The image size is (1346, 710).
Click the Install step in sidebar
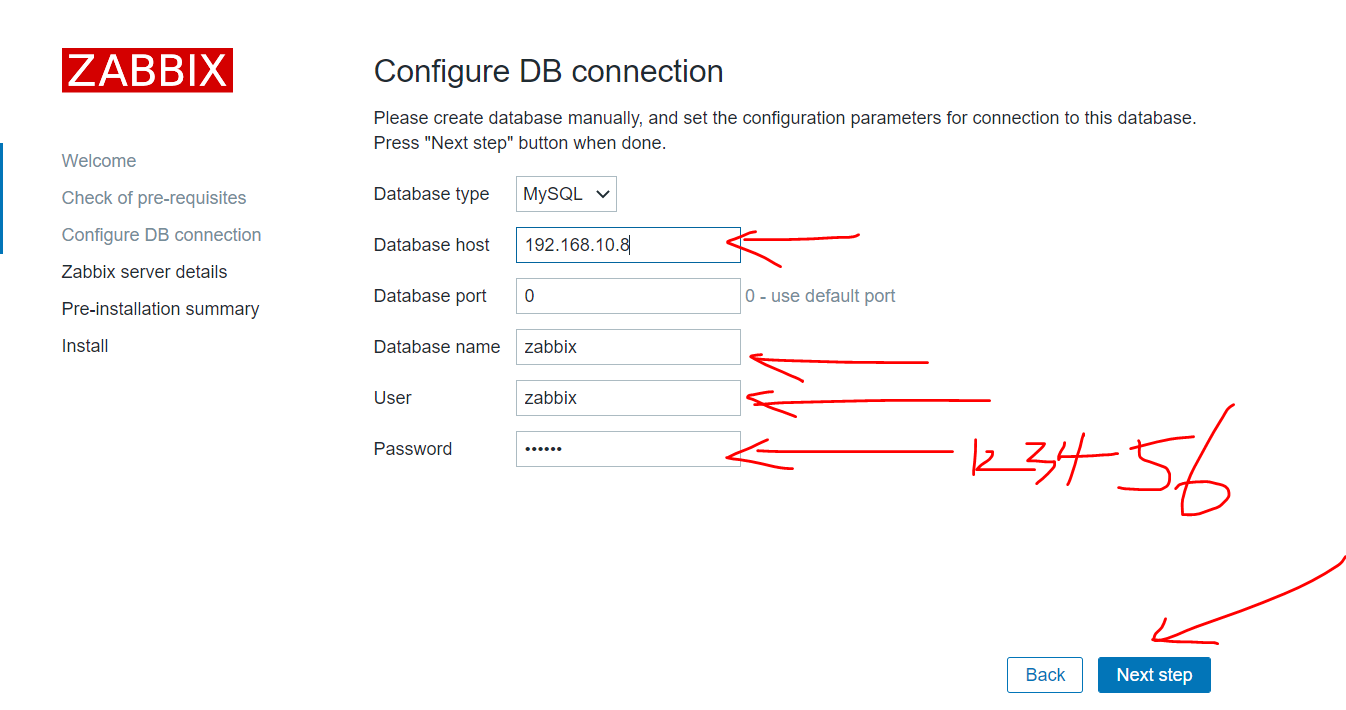pyautogui.click(x=85, y=346)
